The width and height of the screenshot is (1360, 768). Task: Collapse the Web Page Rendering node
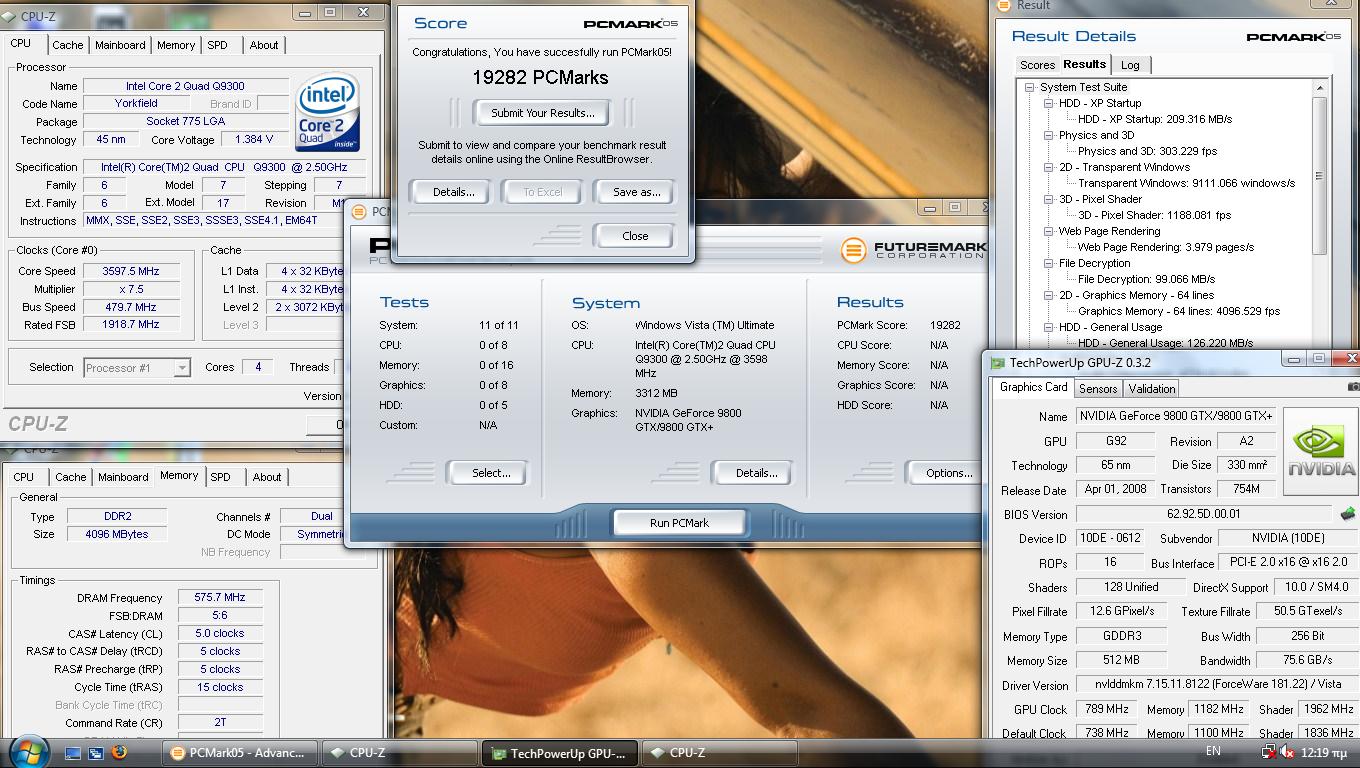tap(1049, 231)
